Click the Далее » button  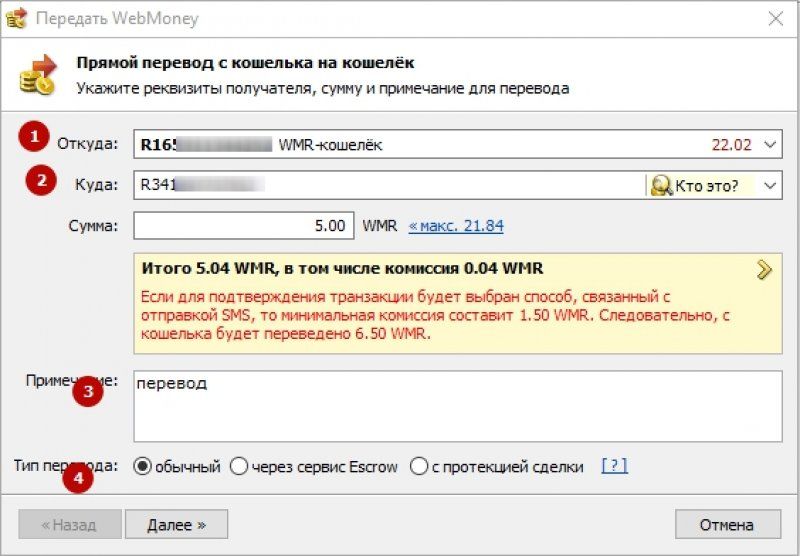coord(177,524)
